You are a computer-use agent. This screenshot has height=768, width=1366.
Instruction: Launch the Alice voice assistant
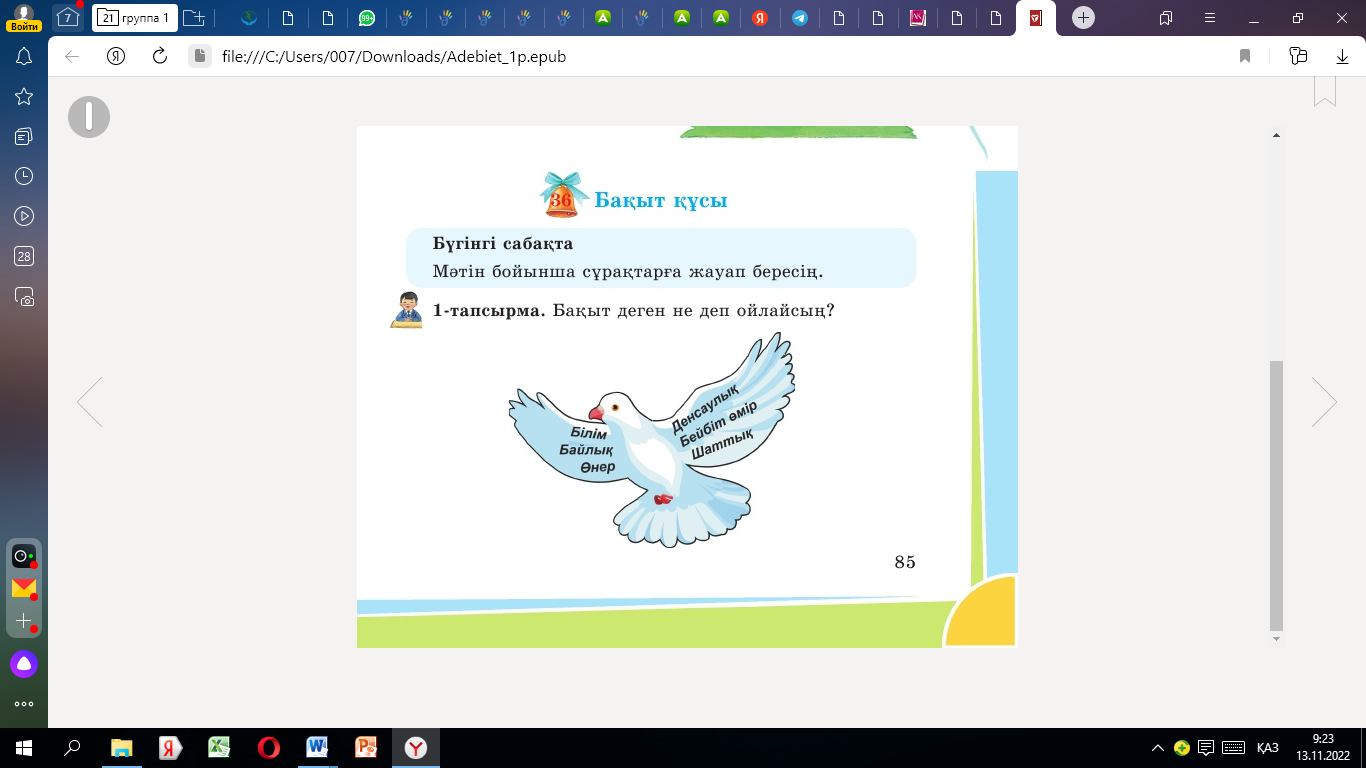(24, 663)
